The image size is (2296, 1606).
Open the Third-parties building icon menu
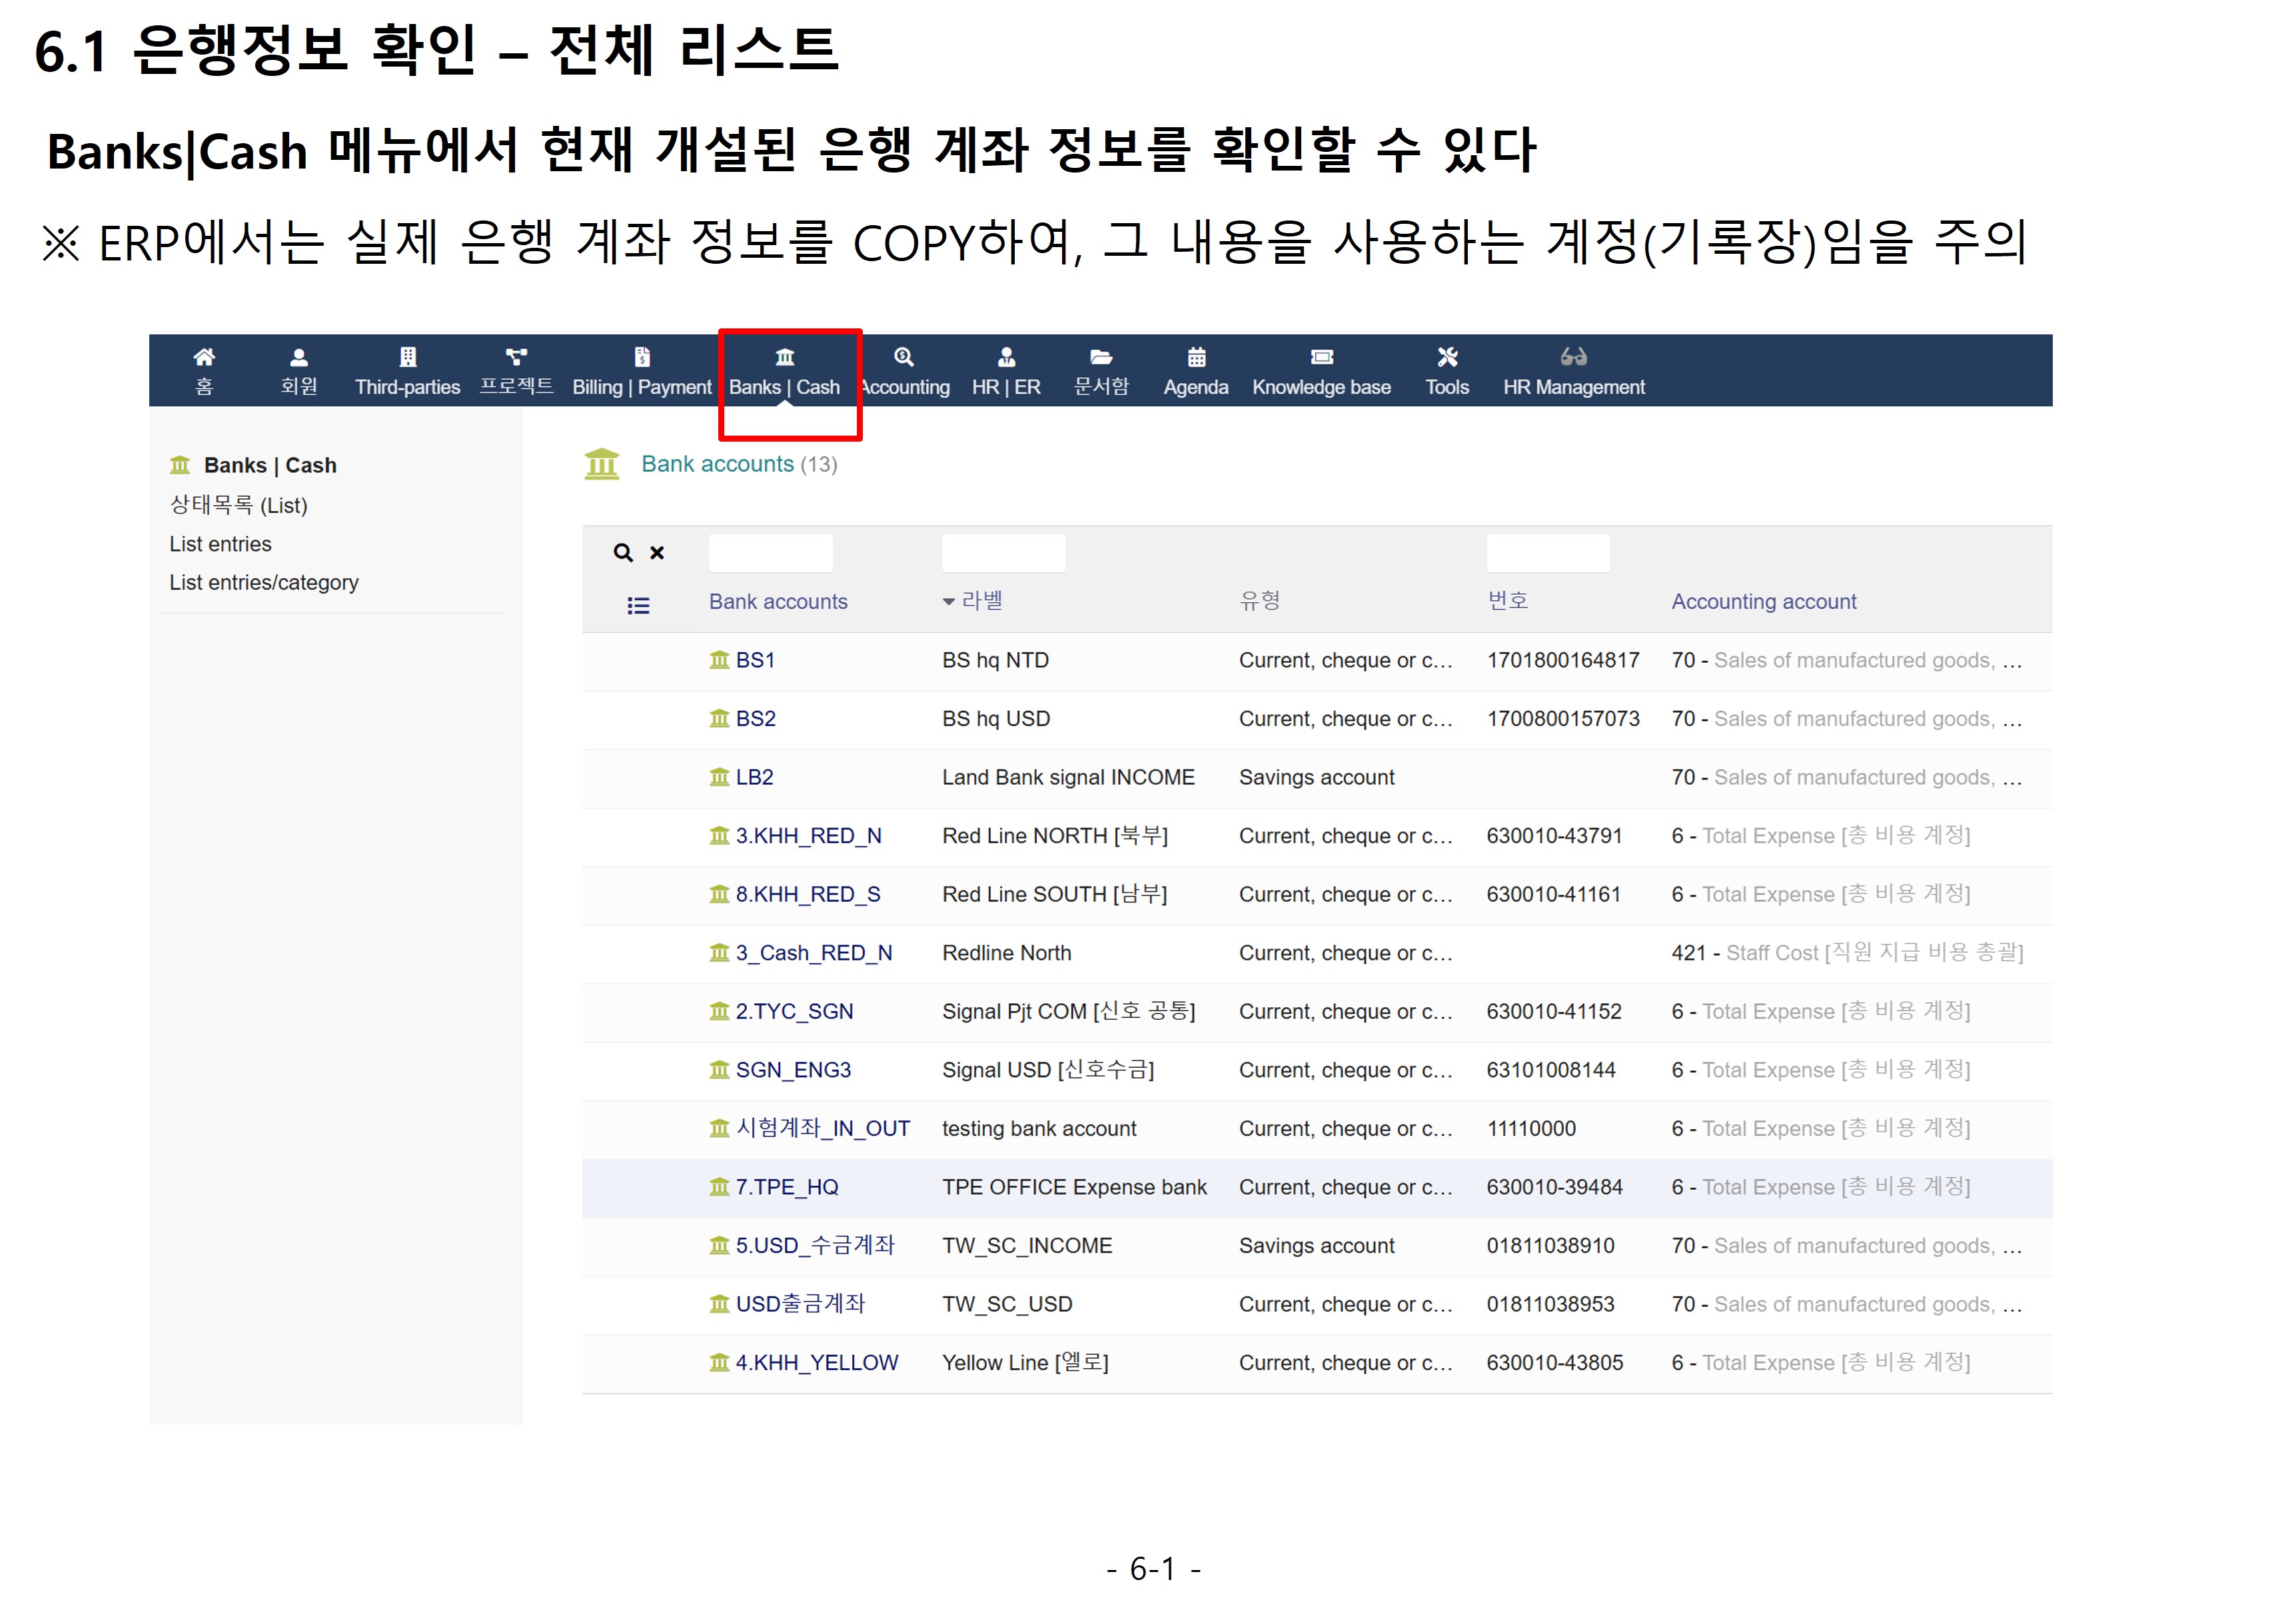point(407,357)
